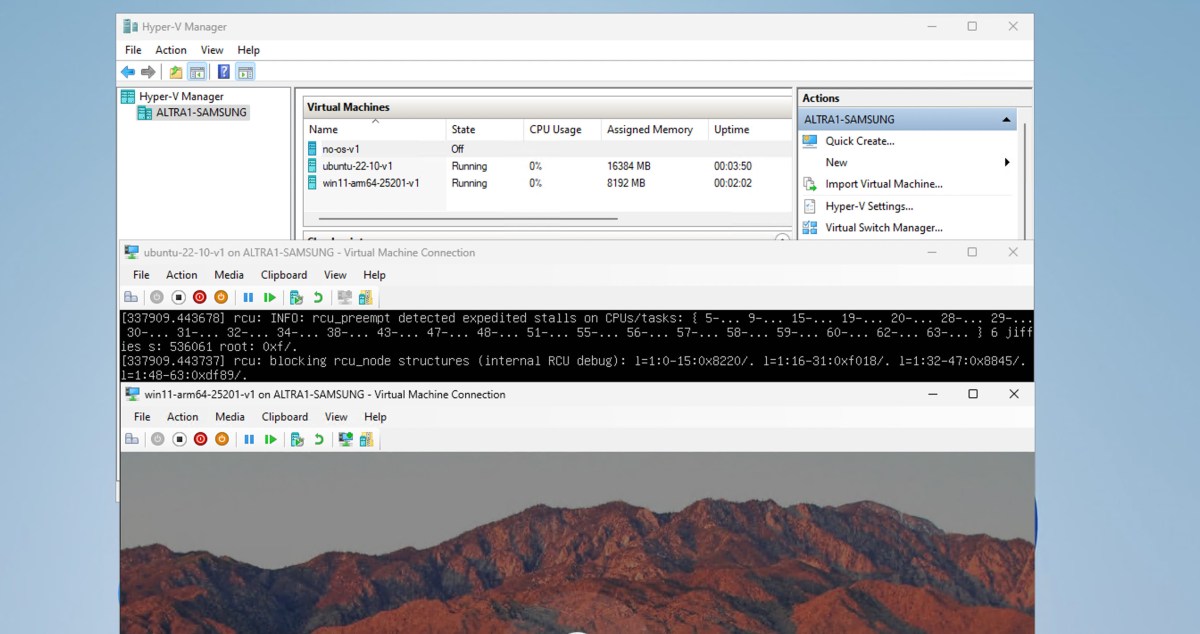Viewport: 1200px width, 634px height.
Task: Click greyed Start icon in win11-arm64-25201-v1 toolbar
Action: 156,439
